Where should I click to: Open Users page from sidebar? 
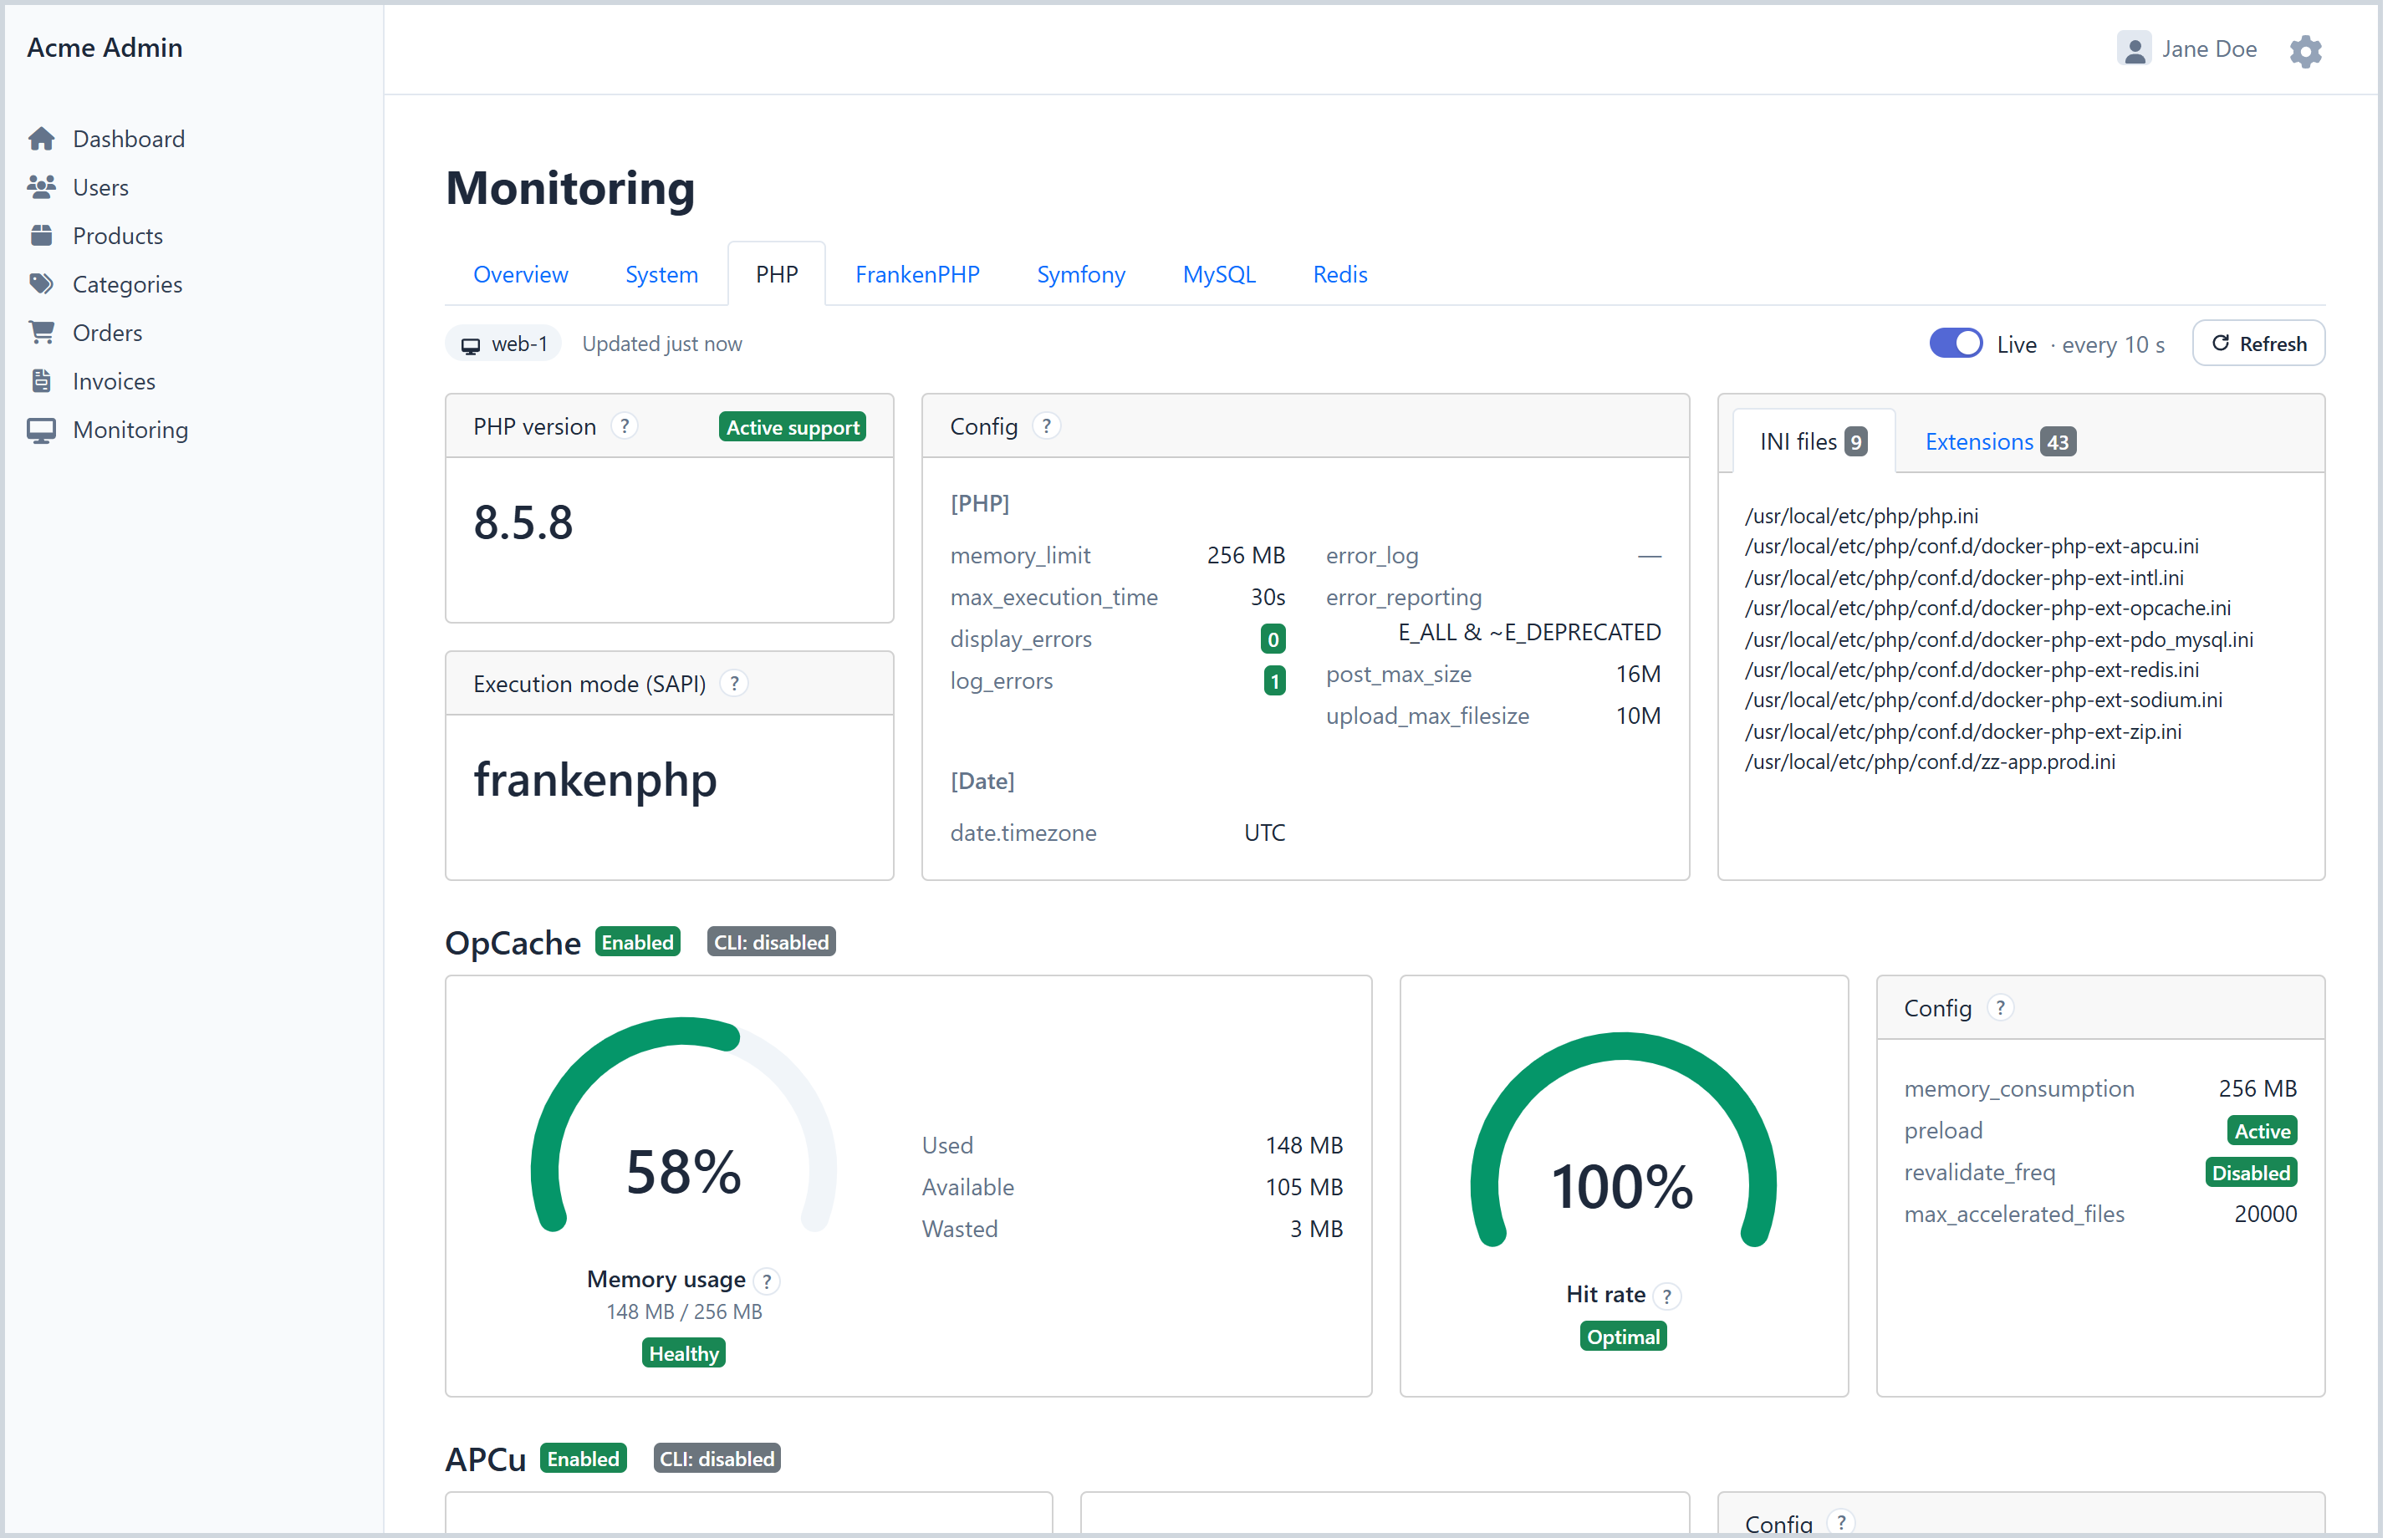coord(100,187)
